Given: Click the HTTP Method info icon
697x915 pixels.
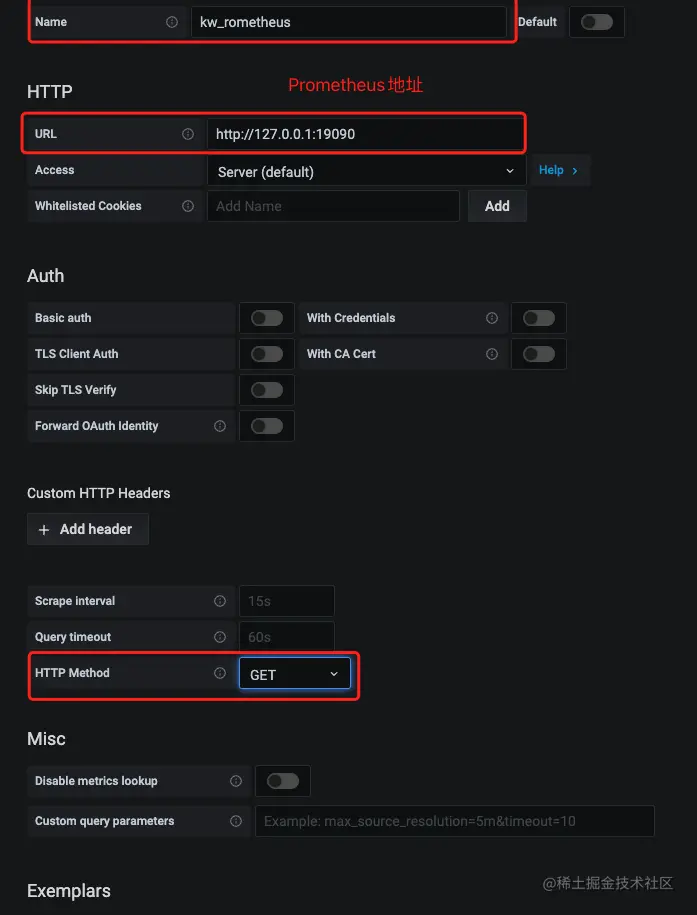Looking at the screenshot, I should pos(220,673).
